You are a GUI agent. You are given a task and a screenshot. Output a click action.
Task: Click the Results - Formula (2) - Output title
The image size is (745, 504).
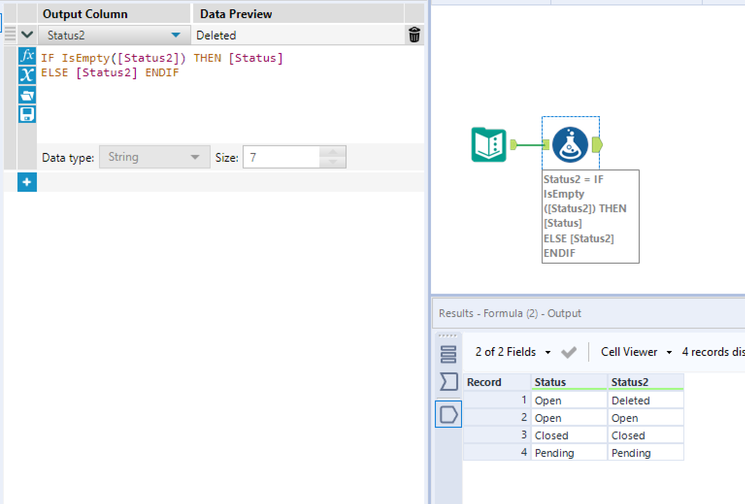[510, 313]
